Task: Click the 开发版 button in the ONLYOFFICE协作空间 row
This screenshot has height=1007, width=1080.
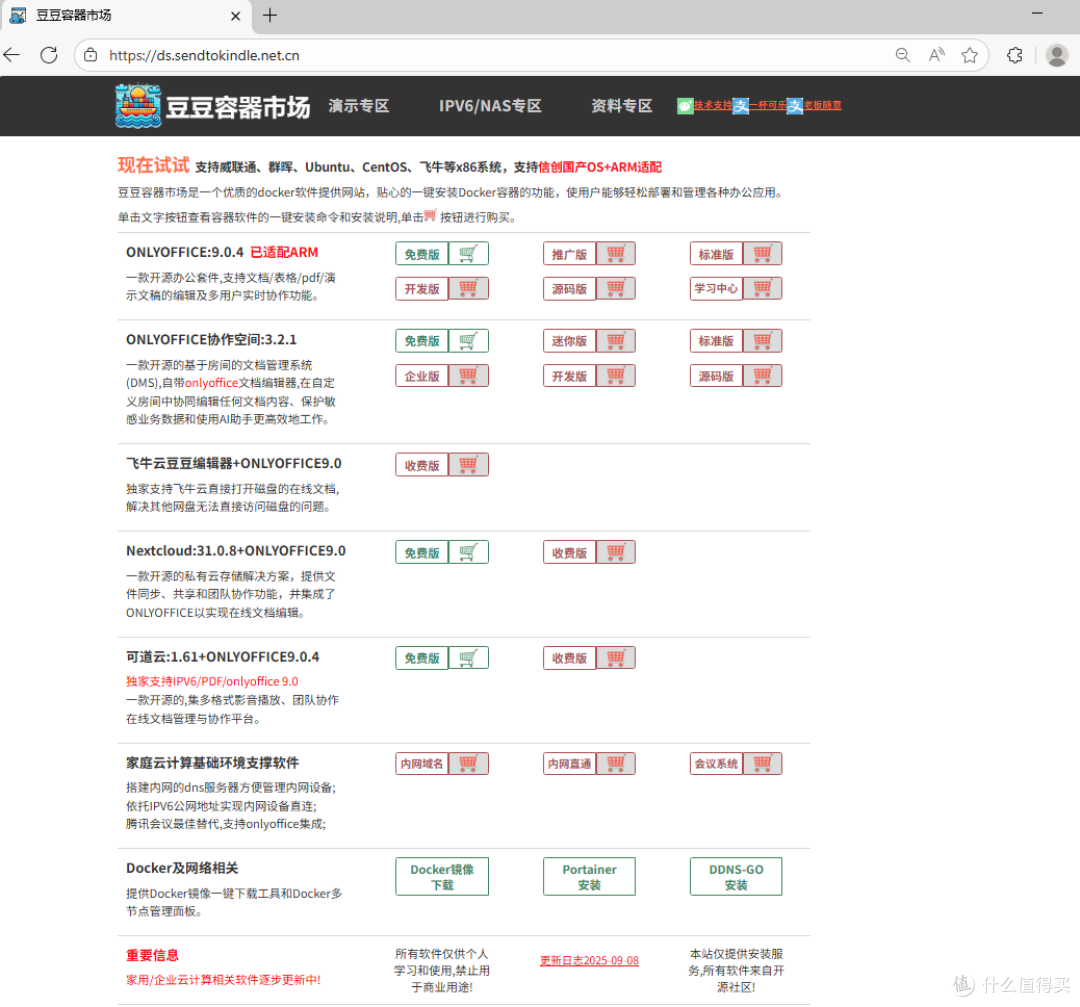Action: [x=570, y=375]
